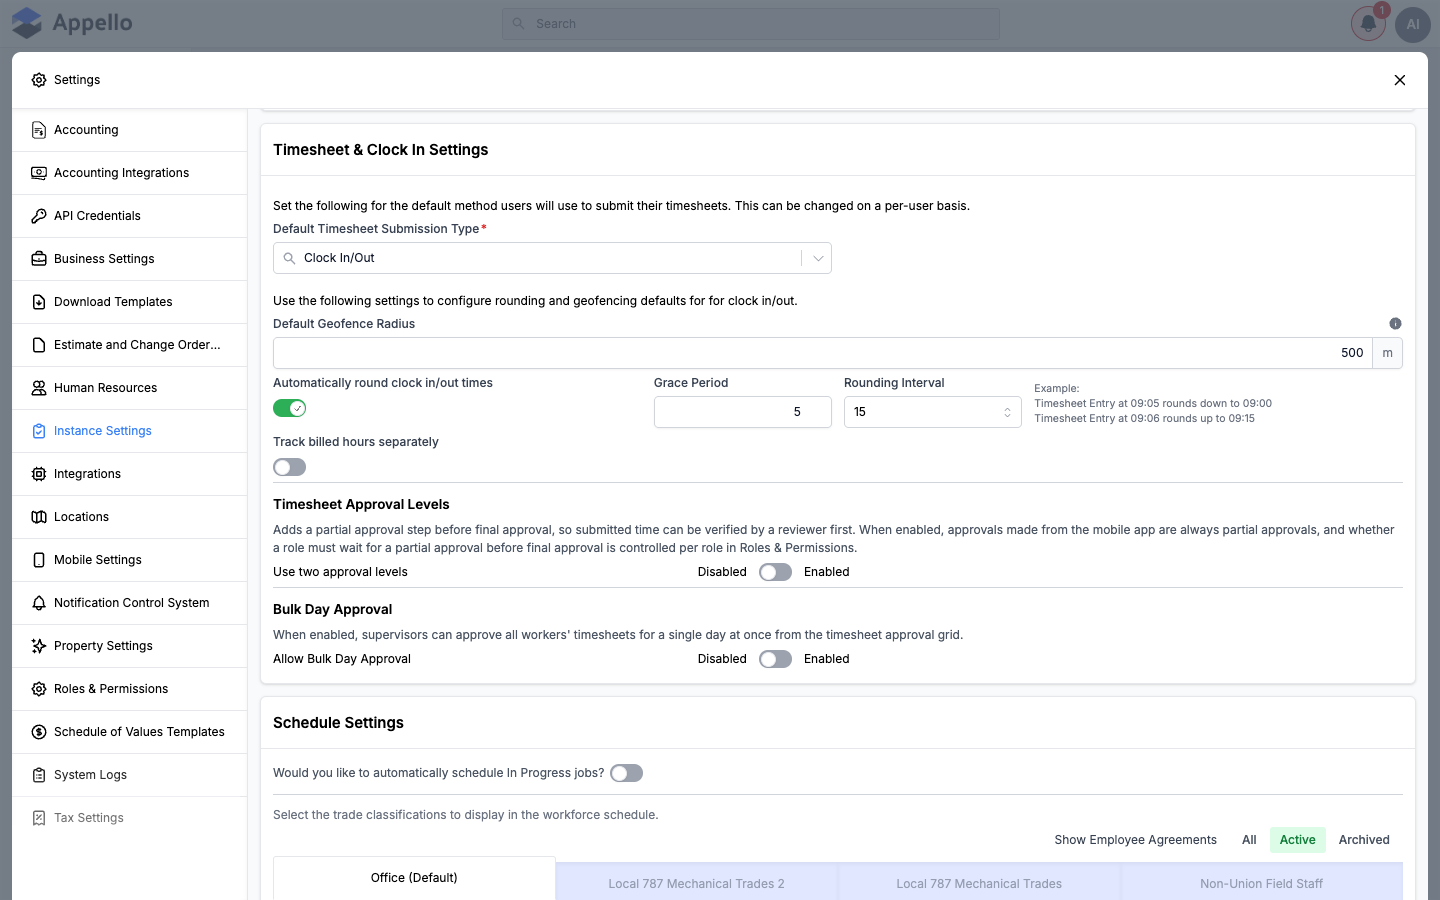Click the Rounding Interval field showing 15
This screenshot has width=1440, height=900.
click(932, 412)
